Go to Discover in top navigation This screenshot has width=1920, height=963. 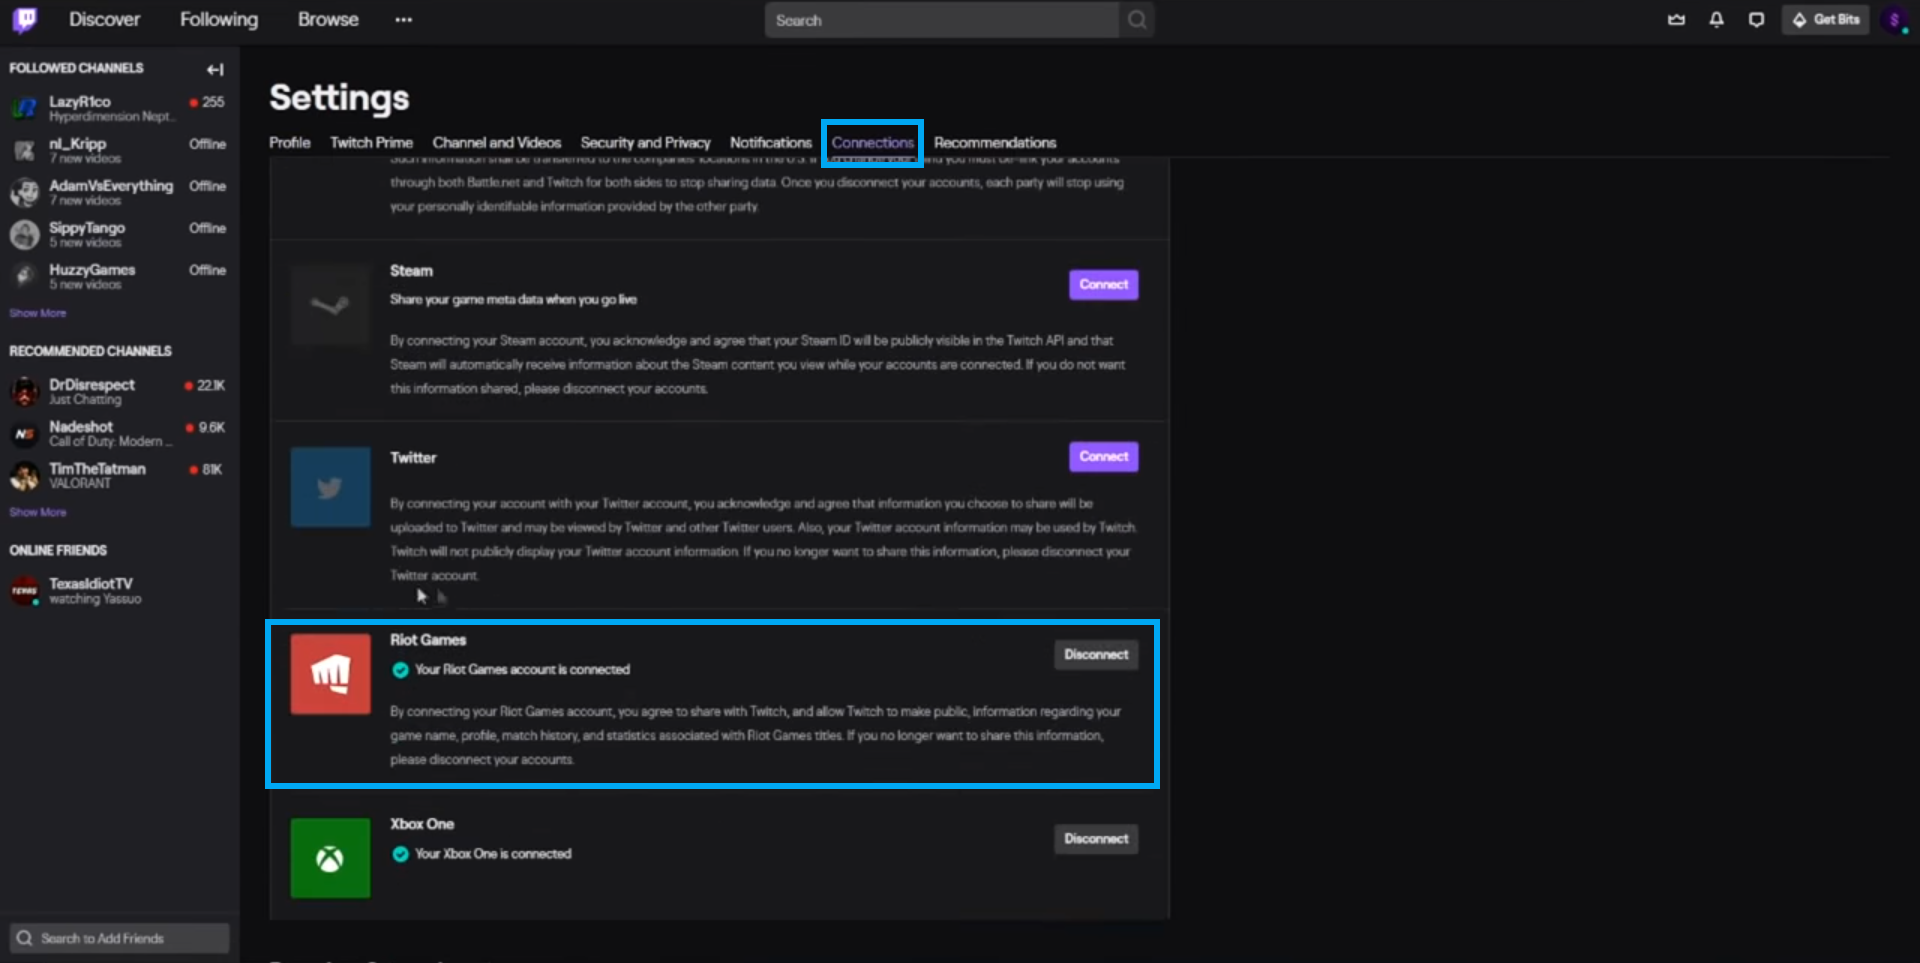[104, 19]
